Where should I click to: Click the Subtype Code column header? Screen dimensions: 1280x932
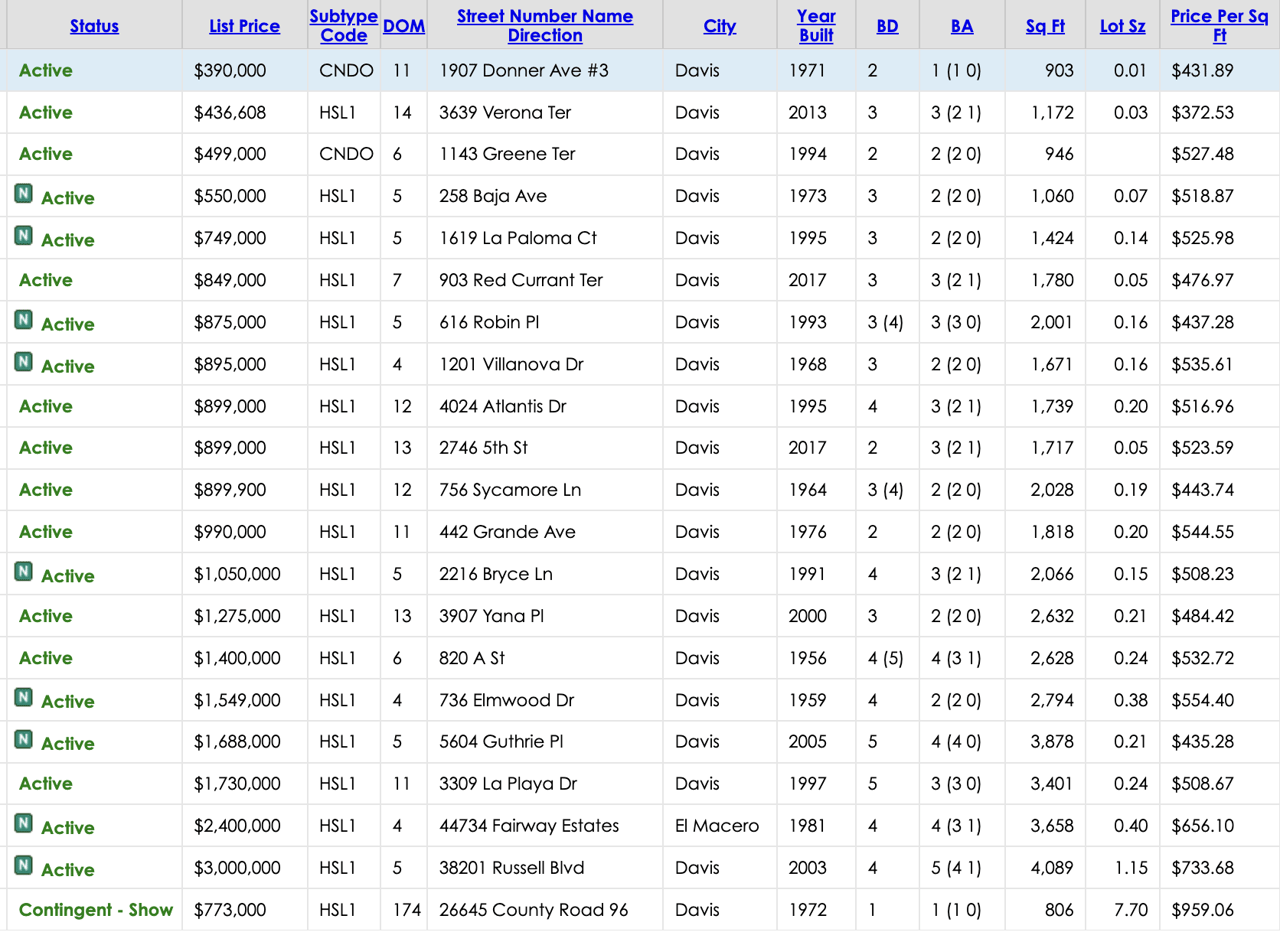343,26
